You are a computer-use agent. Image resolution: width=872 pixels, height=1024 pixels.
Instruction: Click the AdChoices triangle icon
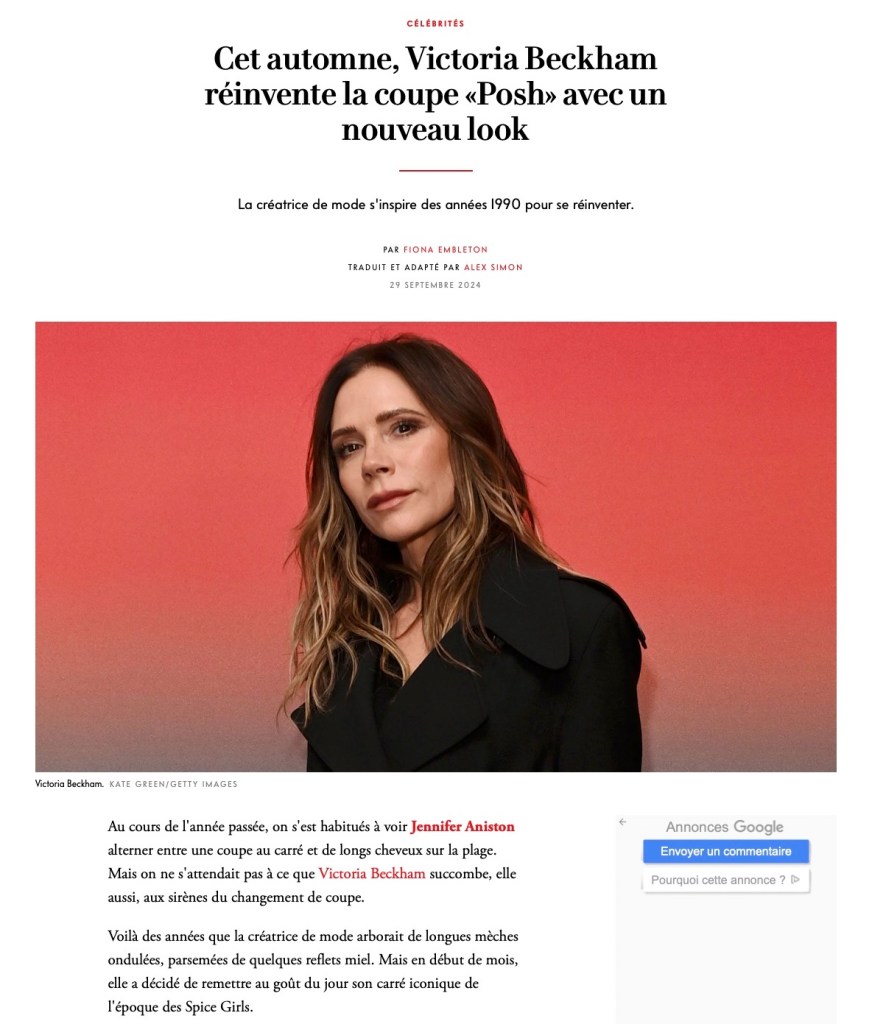pyautogui.click(x=795, y=880)
